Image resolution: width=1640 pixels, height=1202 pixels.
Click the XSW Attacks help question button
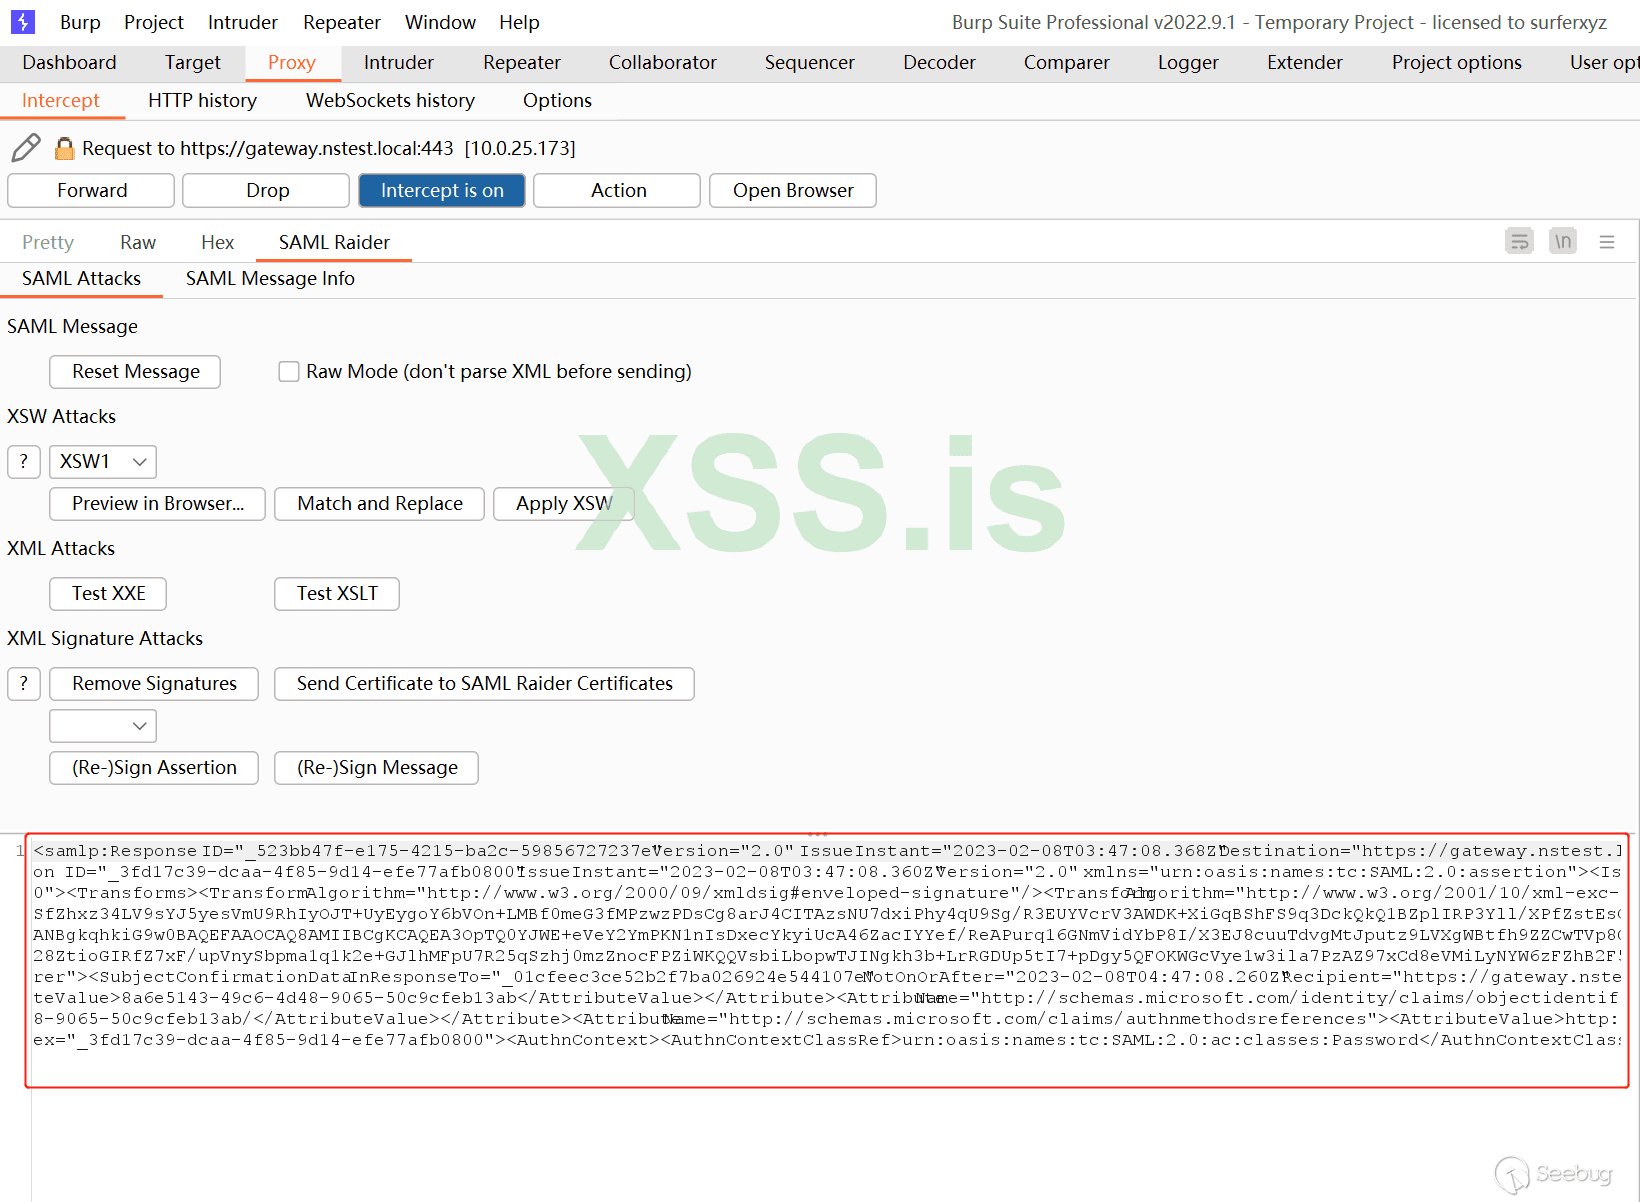pyautogui.click(x=24, y=461)
